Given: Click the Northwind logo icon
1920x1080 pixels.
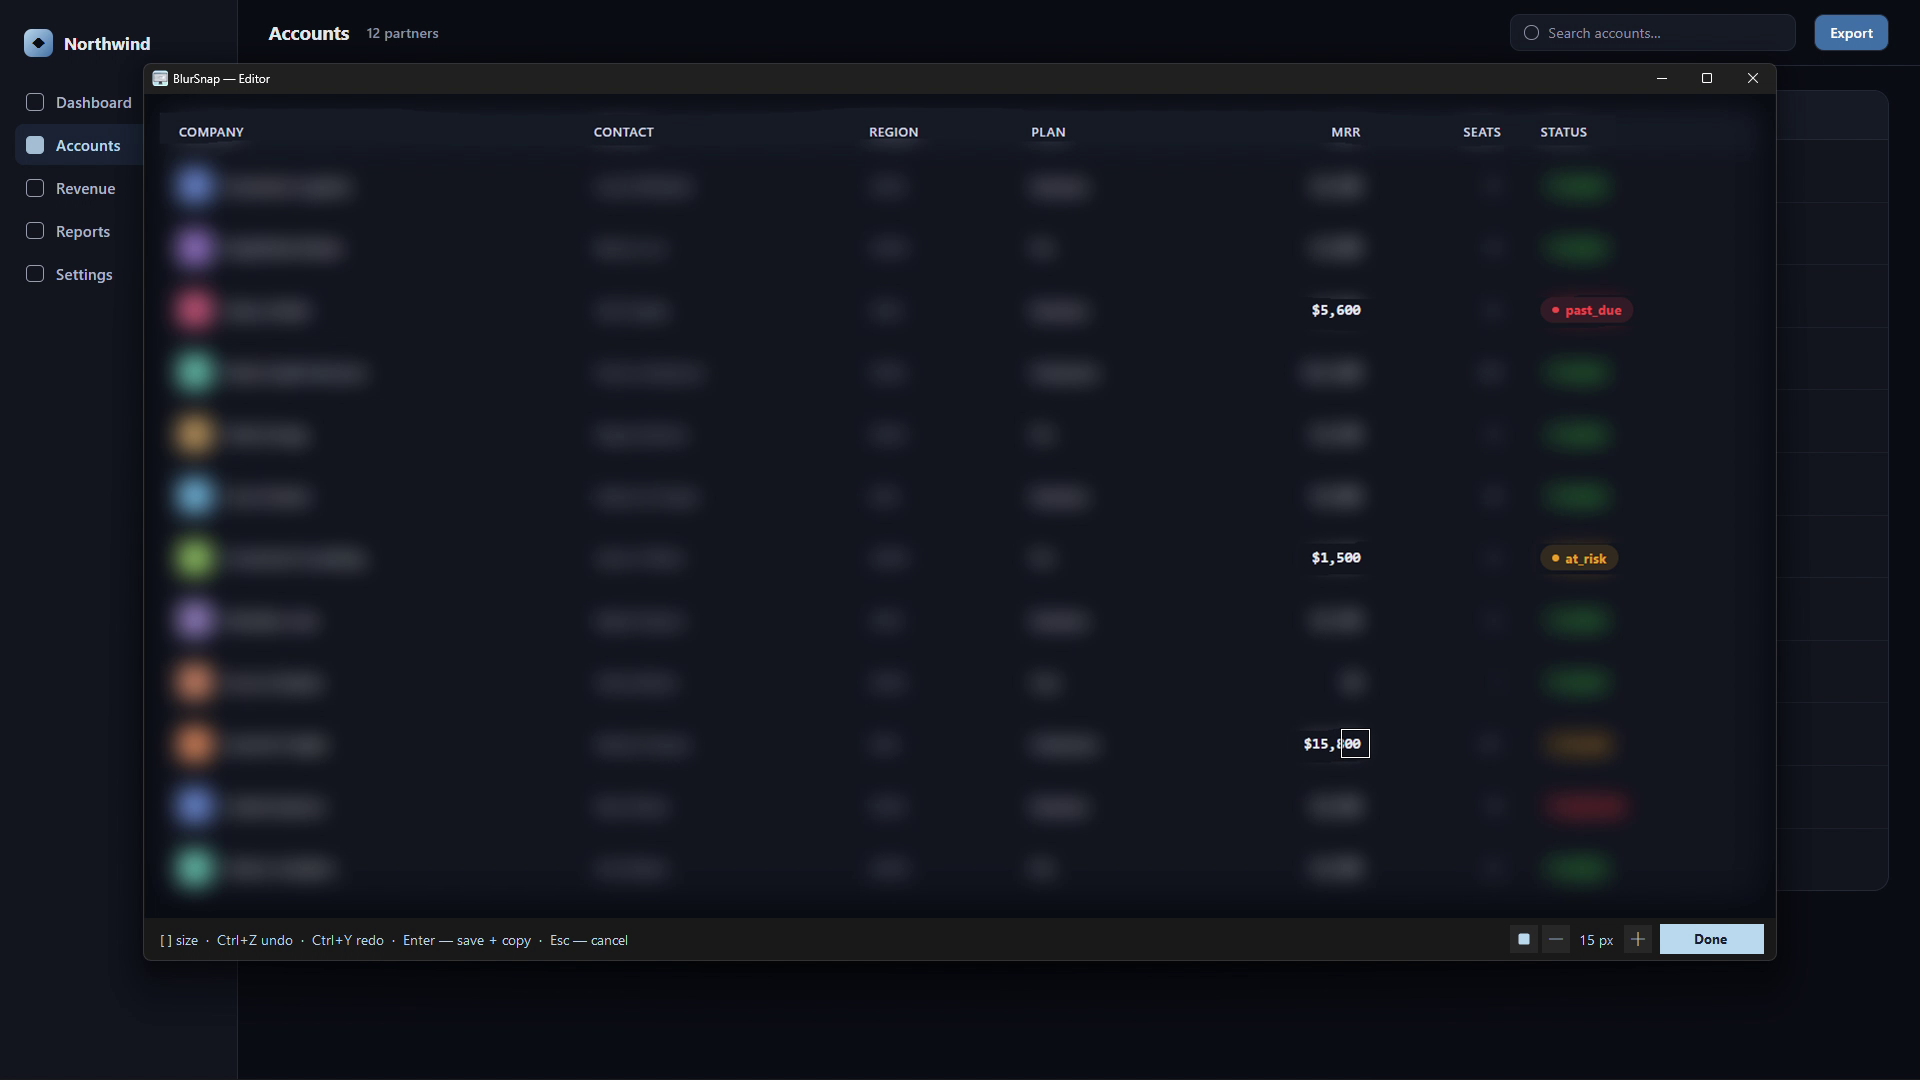Looking at the screenshot, I should [38, 43].
